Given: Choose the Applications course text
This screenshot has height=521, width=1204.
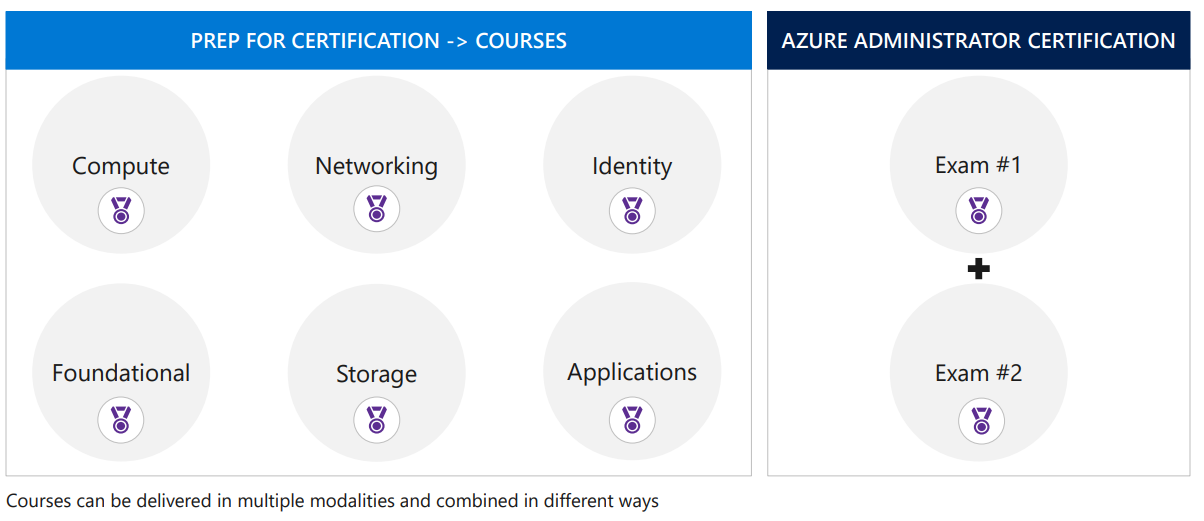Looking at the screenshot, I should point(632,373).
